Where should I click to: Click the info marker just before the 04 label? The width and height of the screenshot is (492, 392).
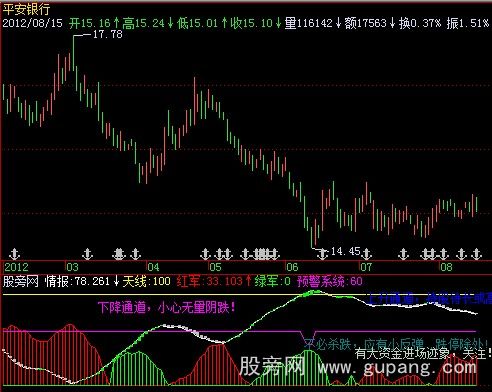click(x=136, y=254)
